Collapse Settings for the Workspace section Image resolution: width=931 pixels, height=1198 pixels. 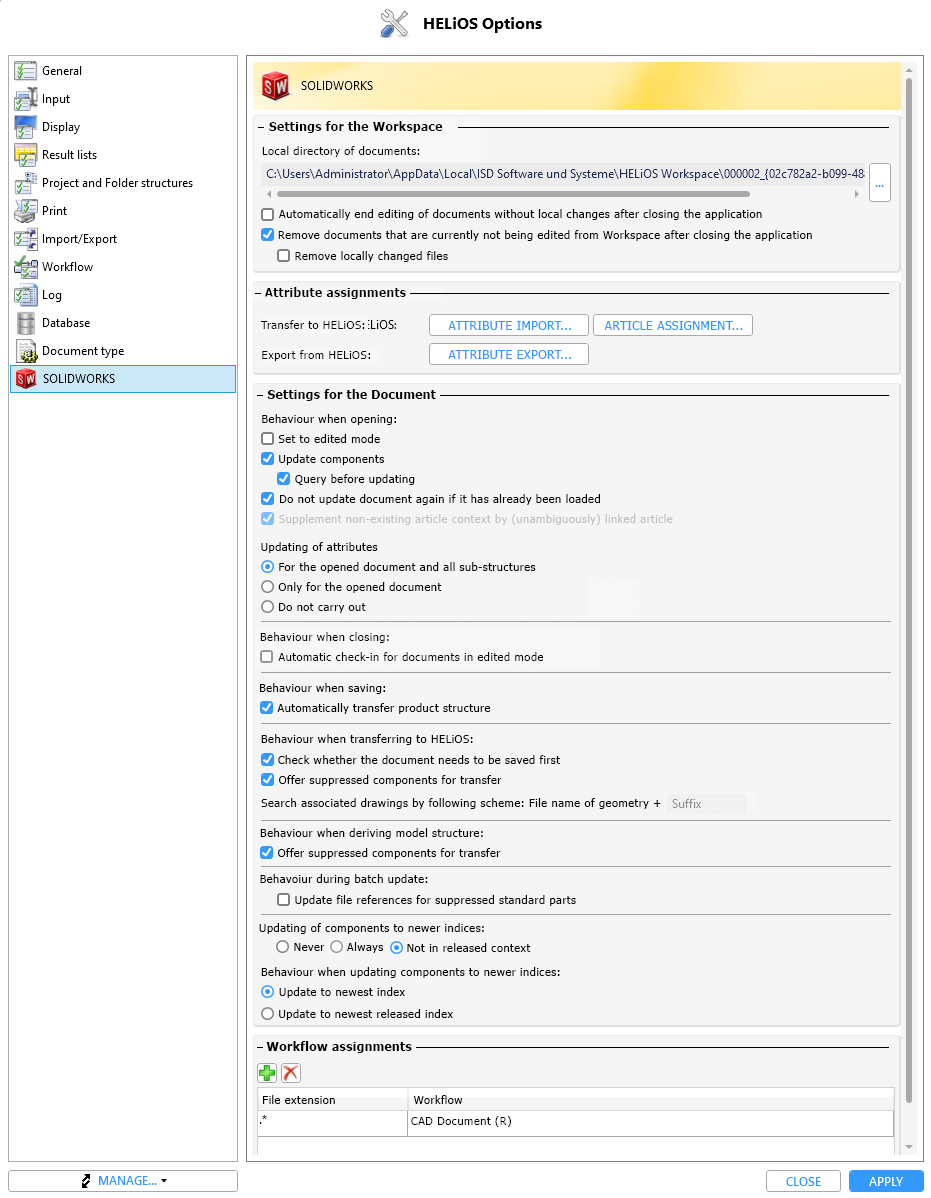tap(260, 127)
